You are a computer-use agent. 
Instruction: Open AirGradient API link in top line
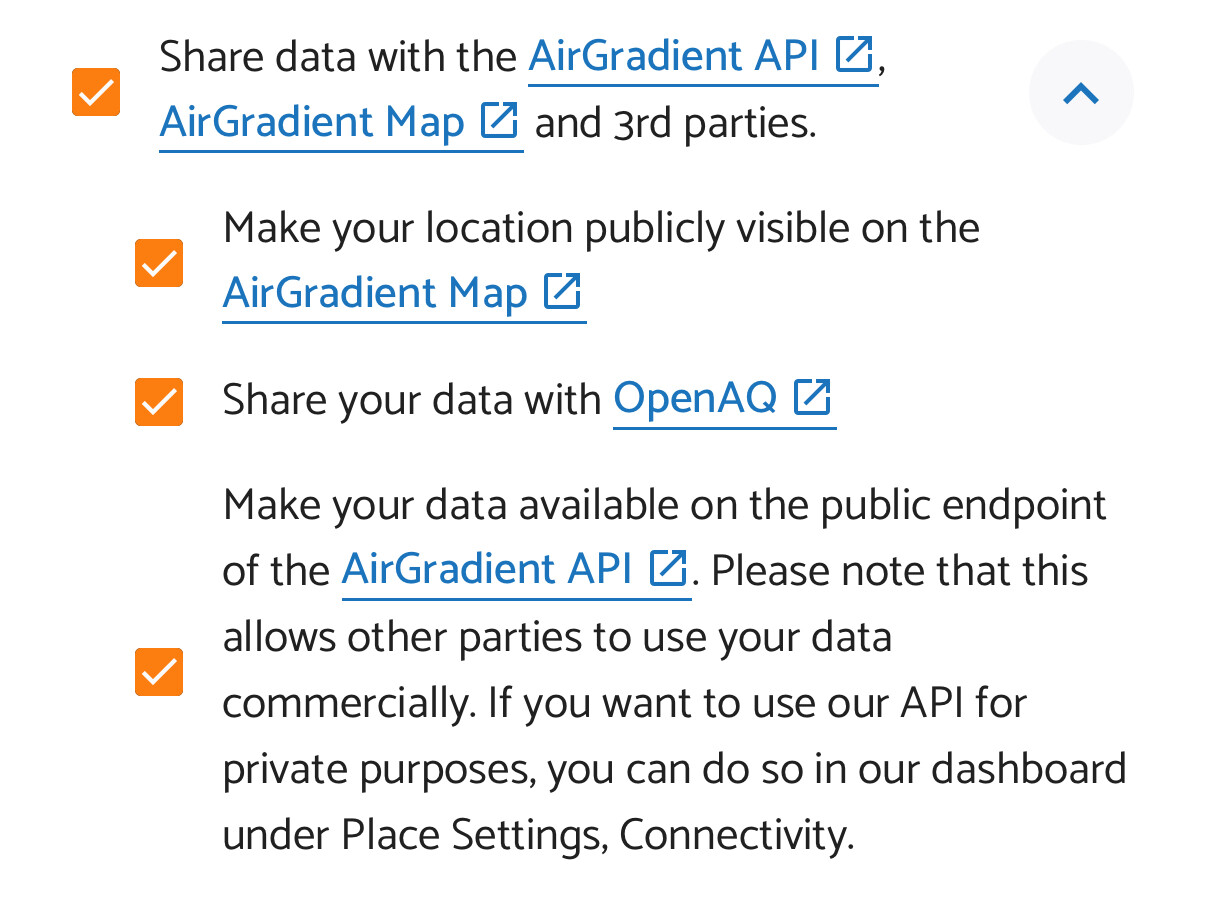point(702,57)
